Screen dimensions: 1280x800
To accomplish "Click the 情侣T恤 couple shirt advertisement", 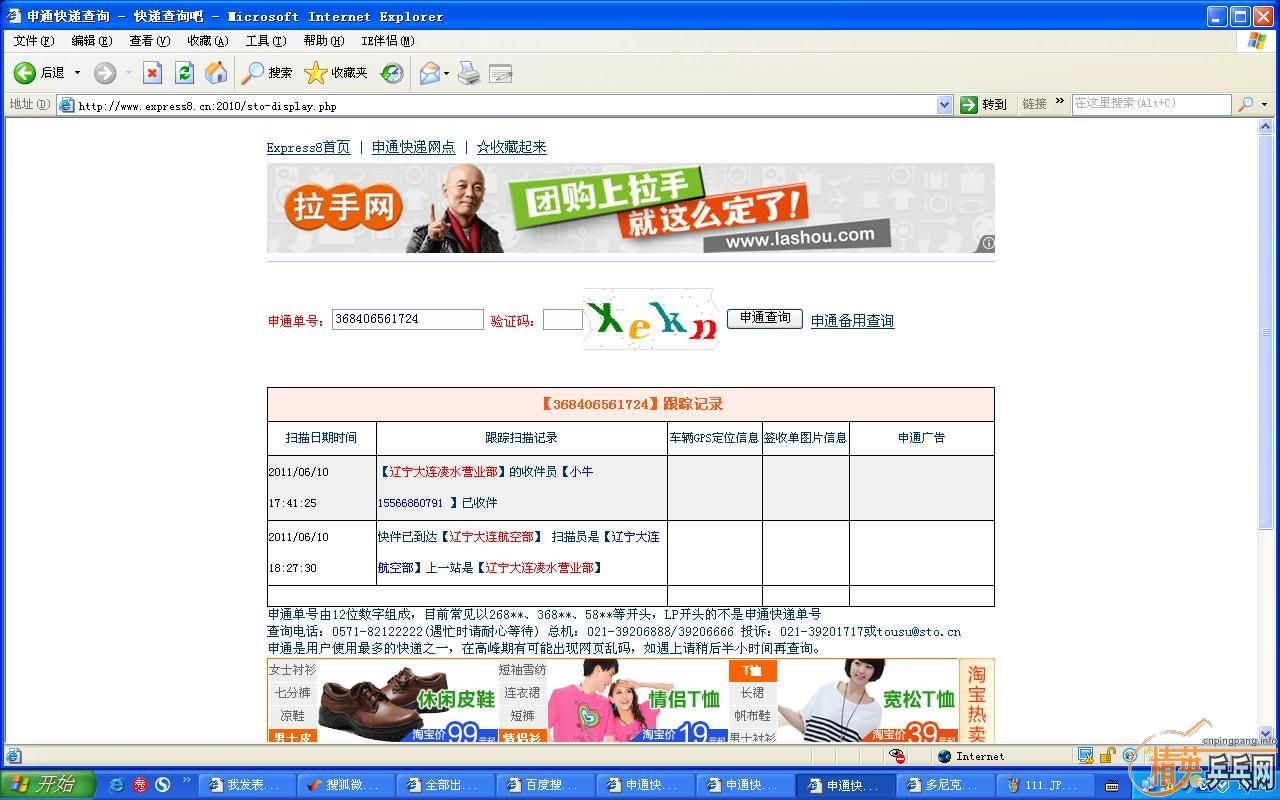I will pos(638,700).
